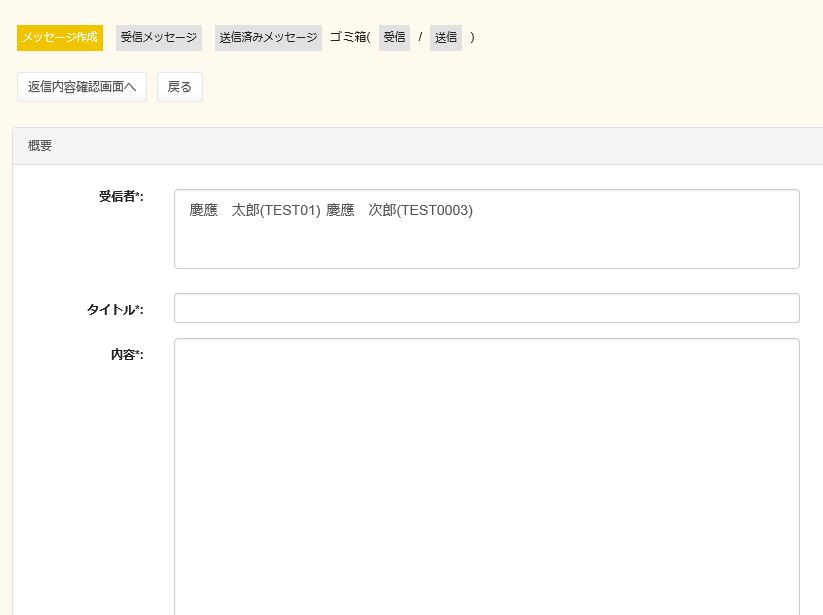Open ゴミ箱 受信 folder link

tap(394, 38)
